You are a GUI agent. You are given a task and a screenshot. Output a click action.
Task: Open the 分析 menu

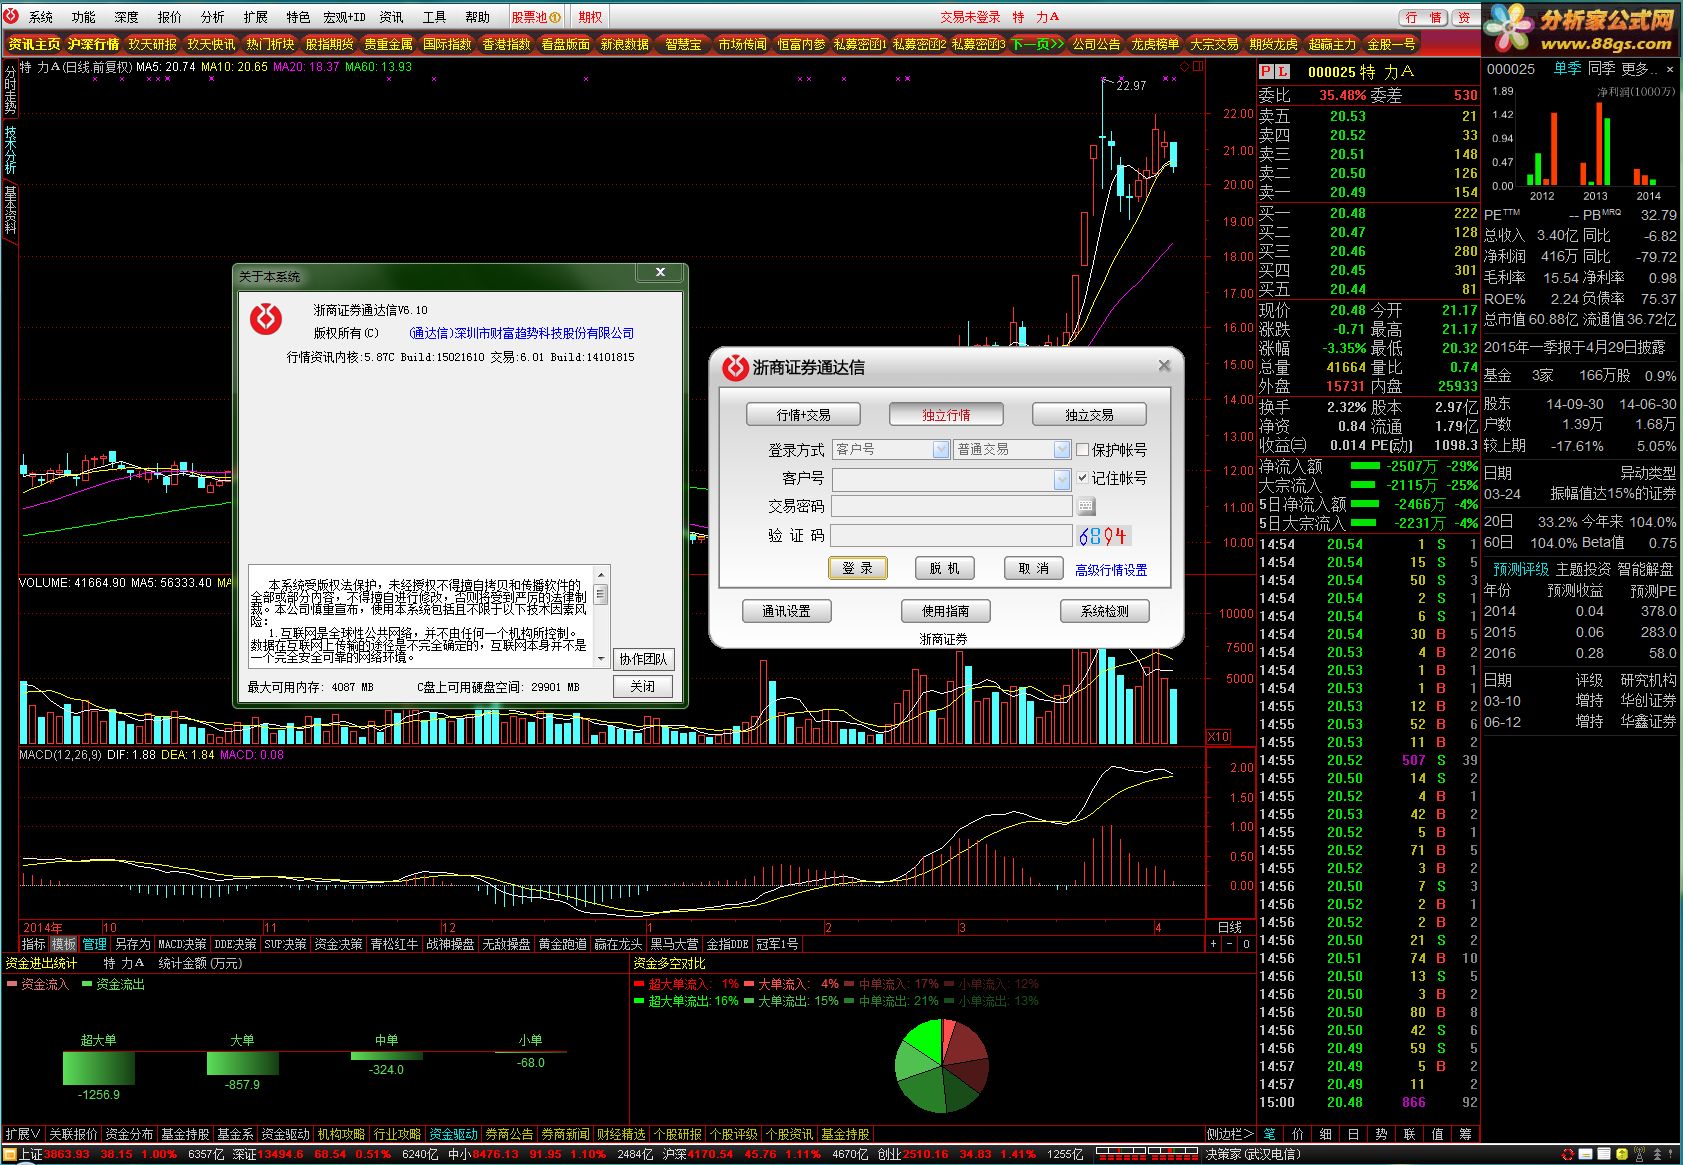[213, 17]
